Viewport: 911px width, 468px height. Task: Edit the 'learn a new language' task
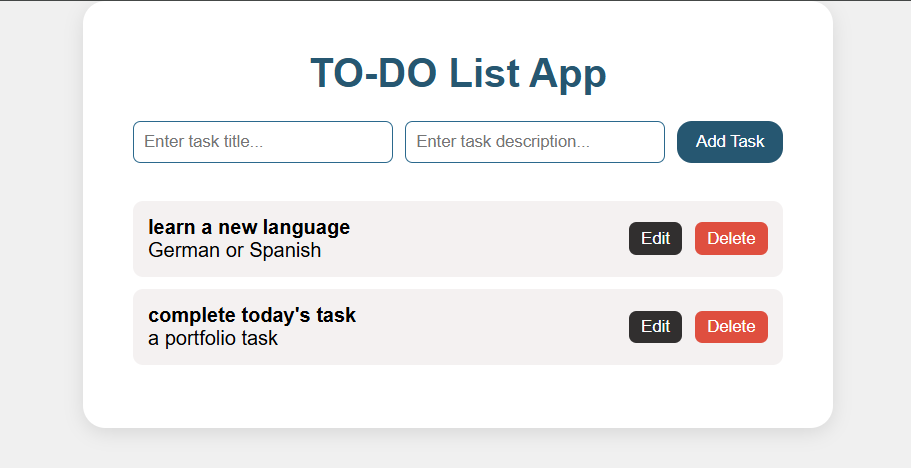[655, 238]
